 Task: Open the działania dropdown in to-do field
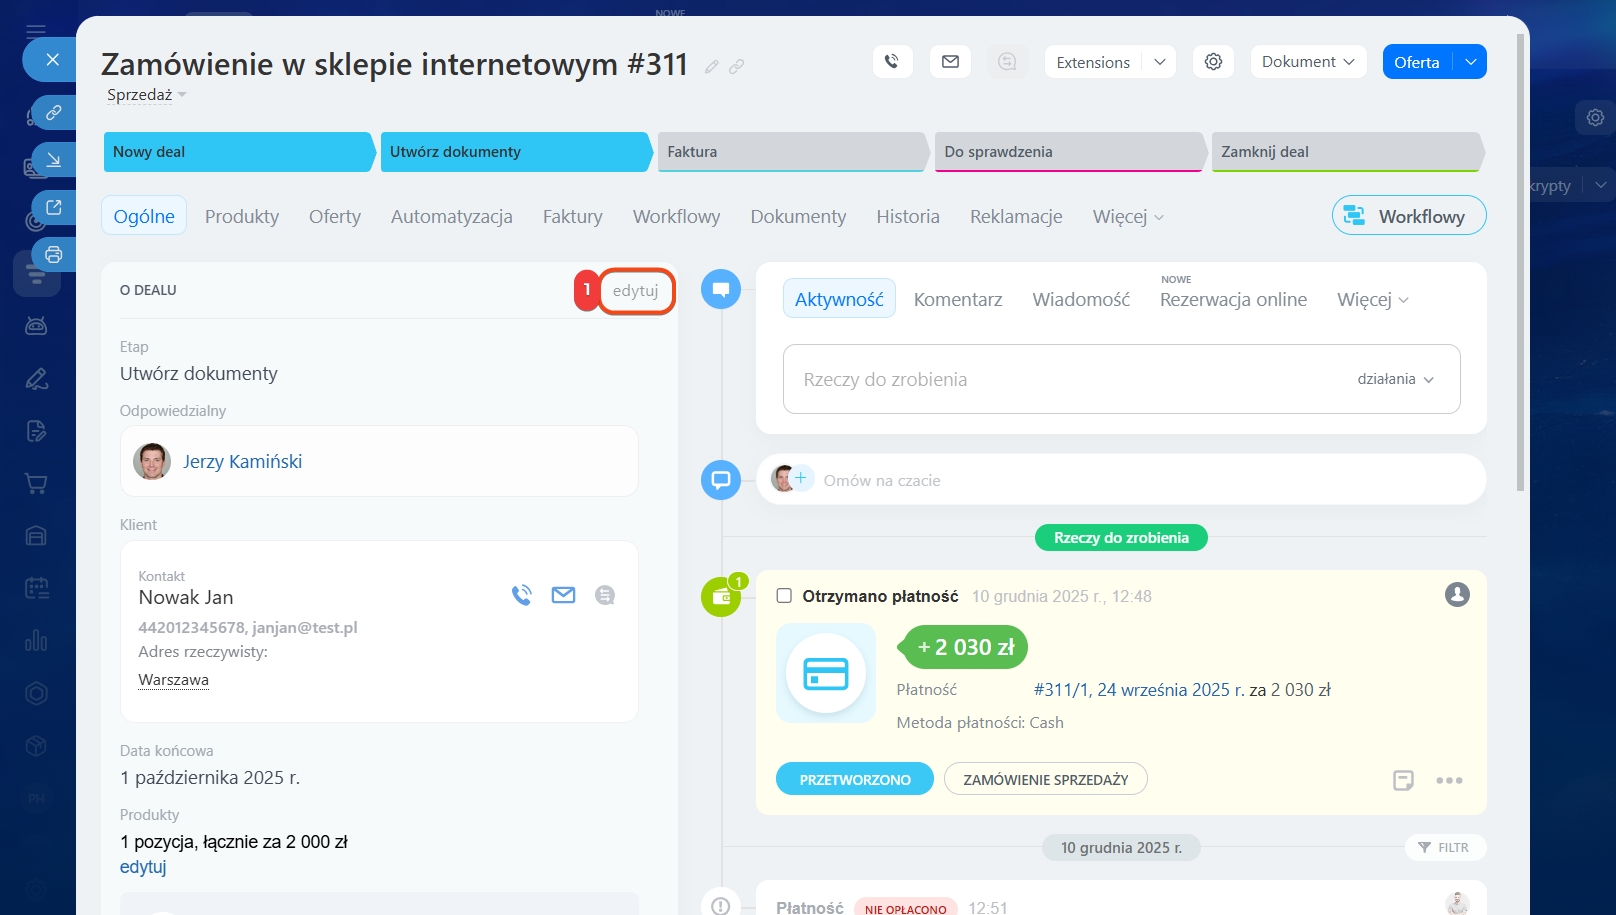tap(1395, 379)
